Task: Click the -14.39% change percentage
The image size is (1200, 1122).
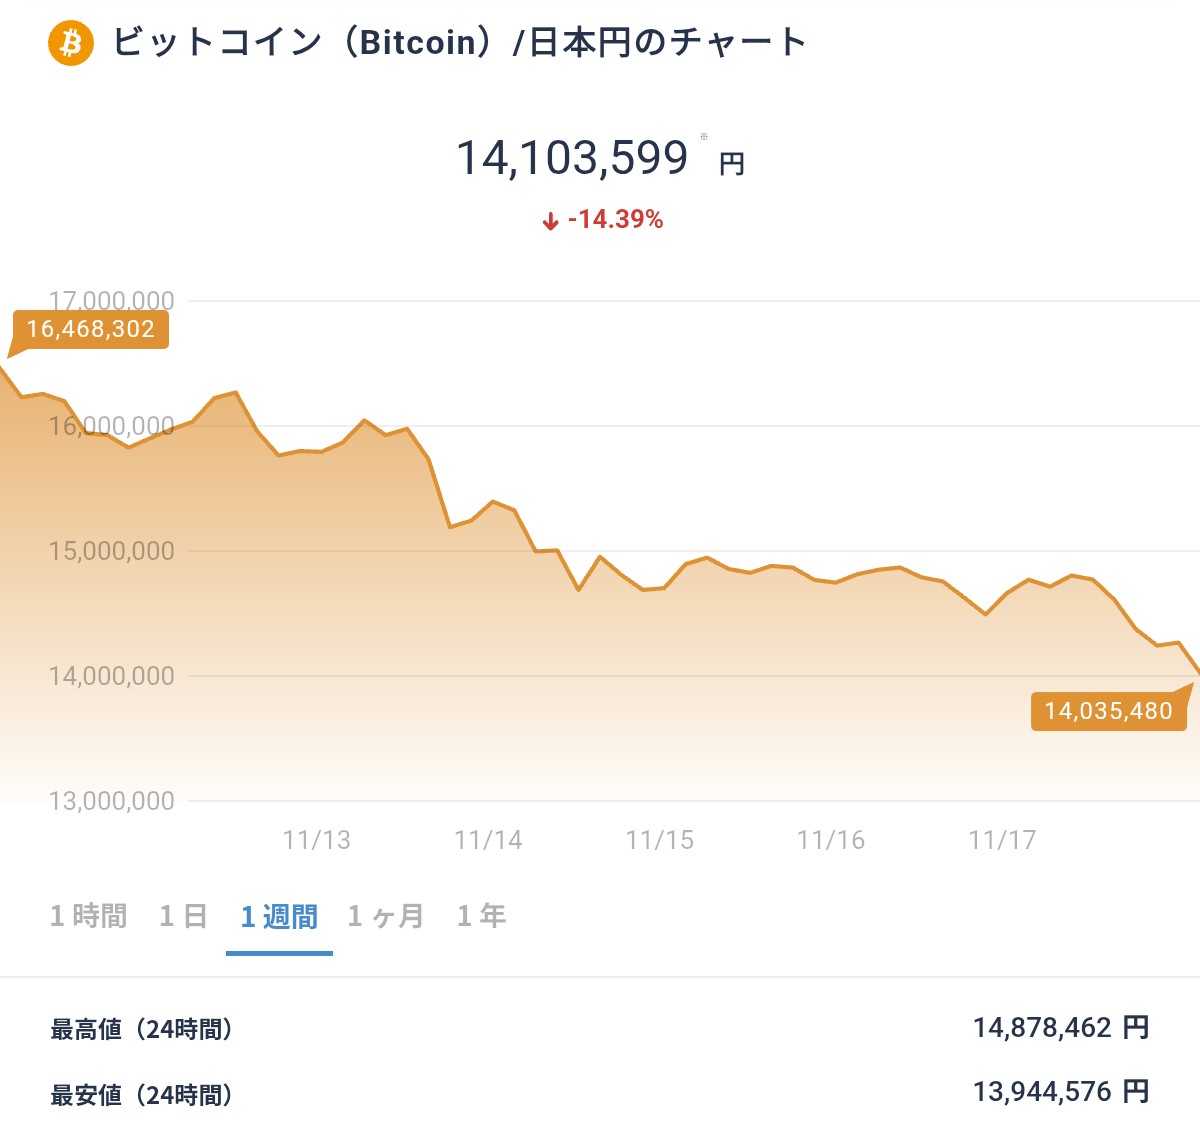Action: (x=615, y=220)
